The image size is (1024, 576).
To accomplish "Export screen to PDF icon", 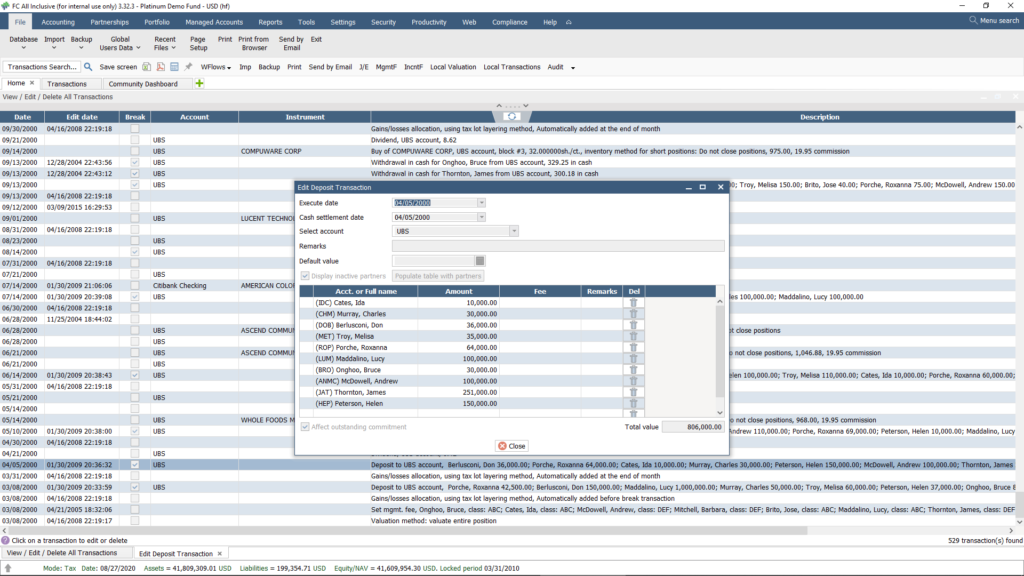I will pos(160,67).
